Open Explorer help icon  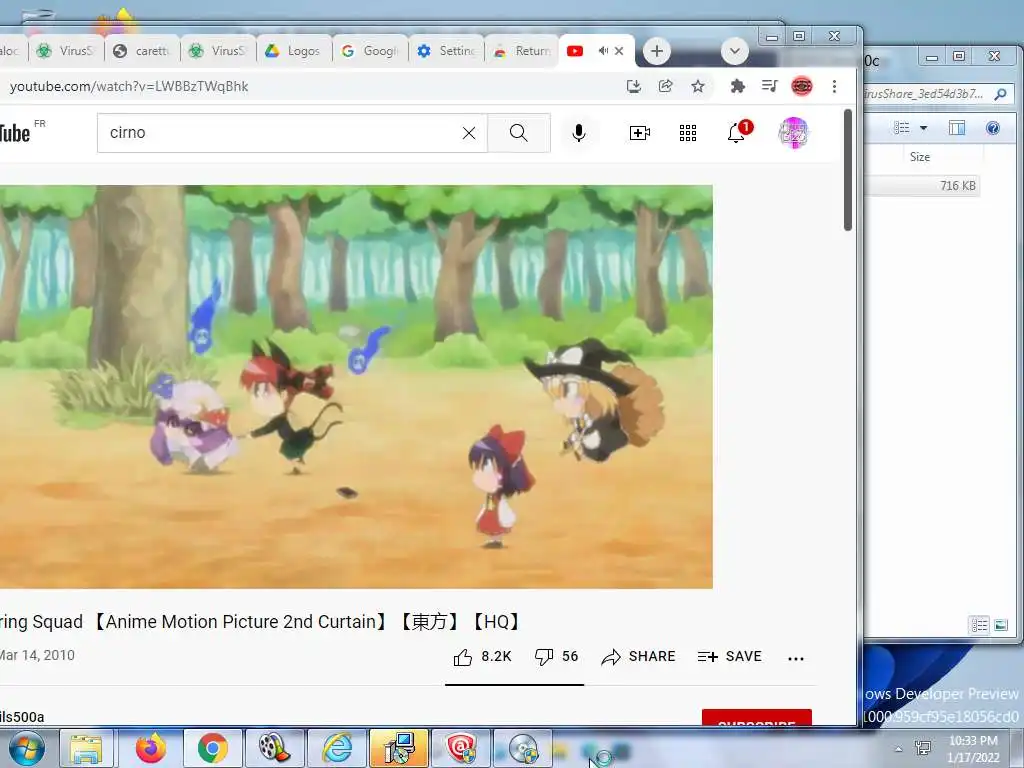[x=993, y=127]
